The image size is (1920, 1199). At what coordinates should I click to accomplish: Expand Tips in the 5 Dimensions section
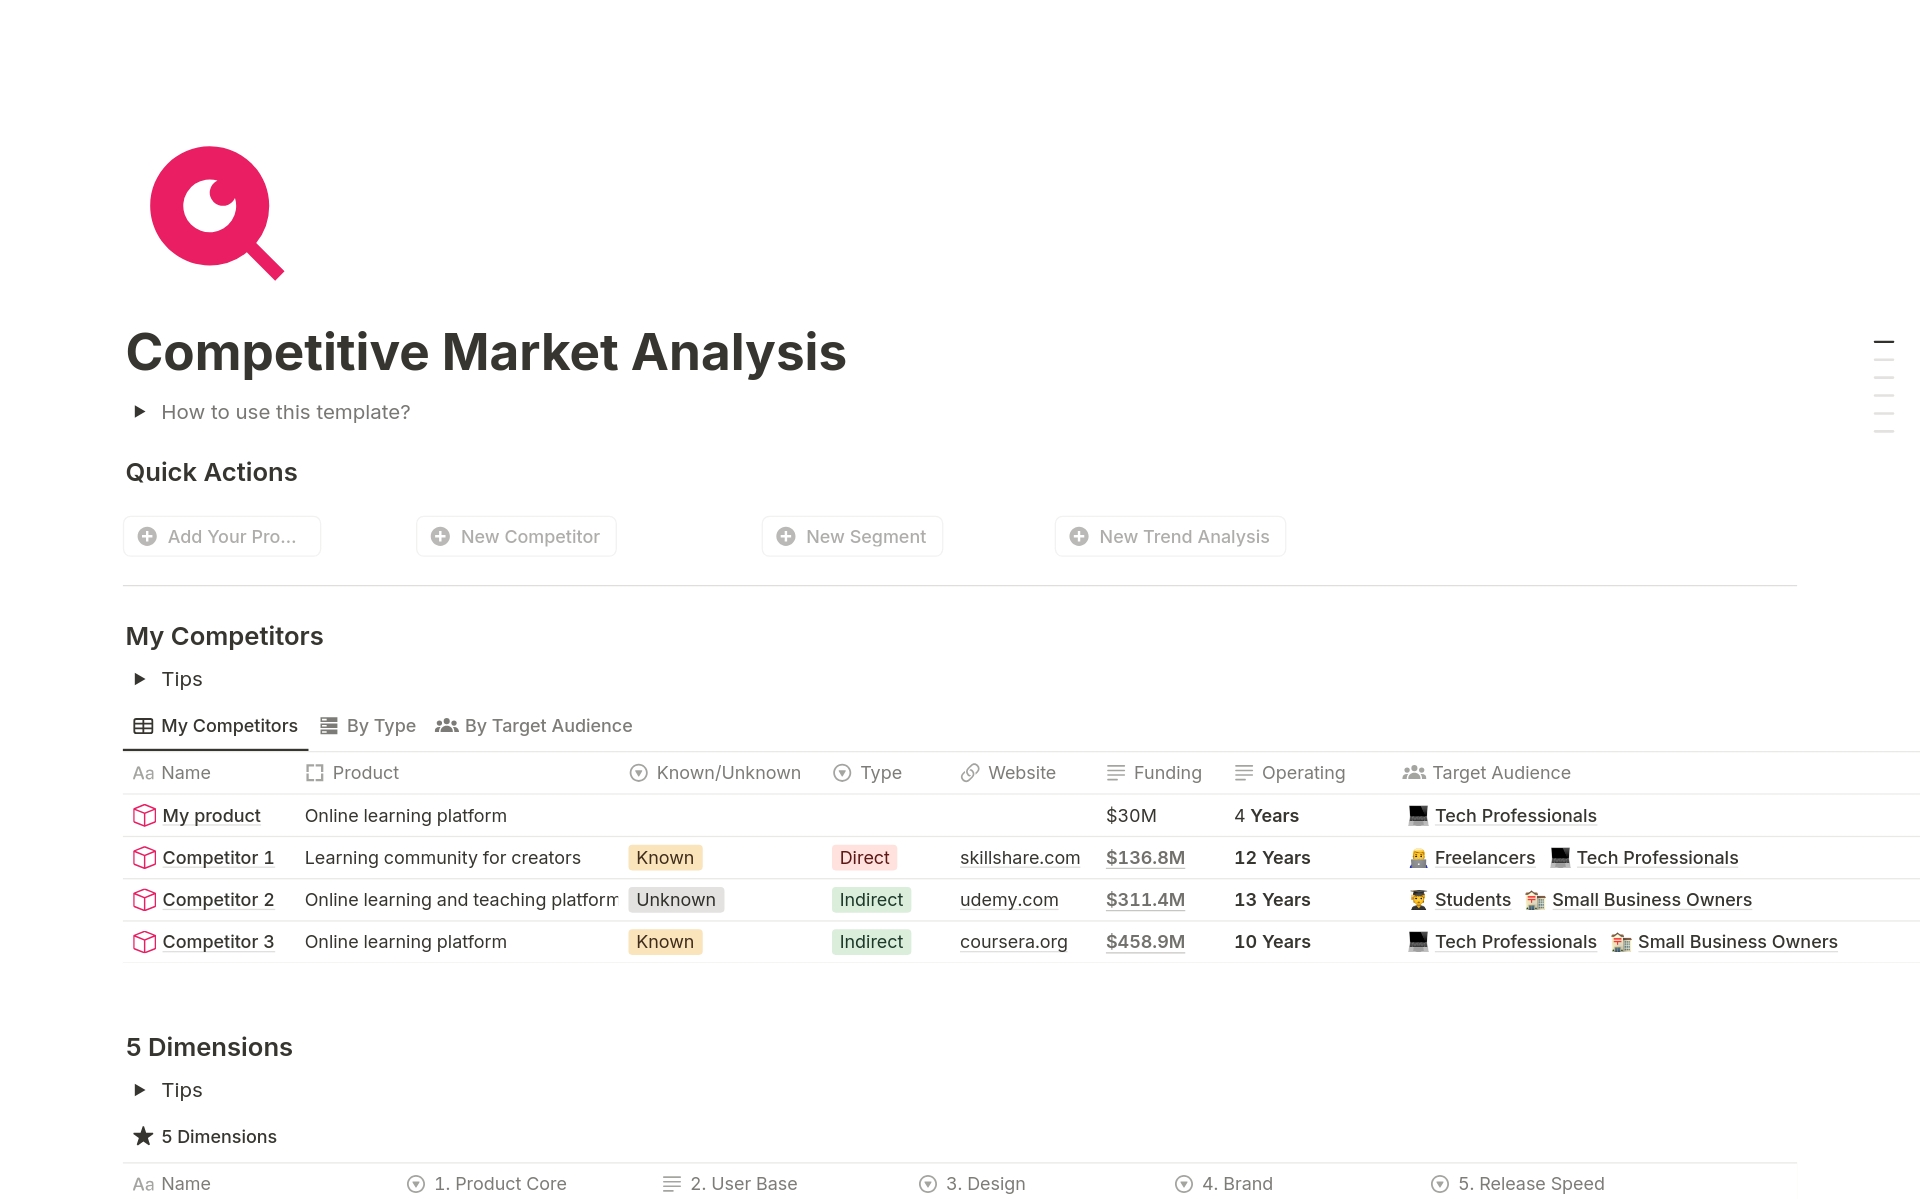140,1090
